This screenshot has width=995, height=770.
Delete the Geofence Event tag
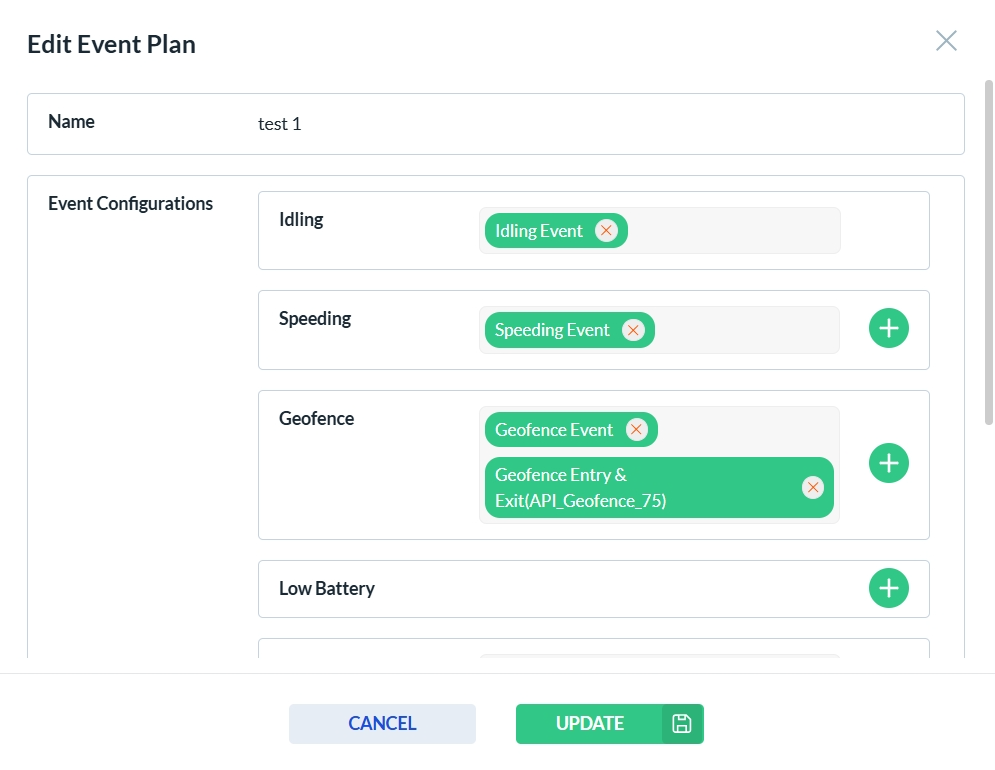636,430
